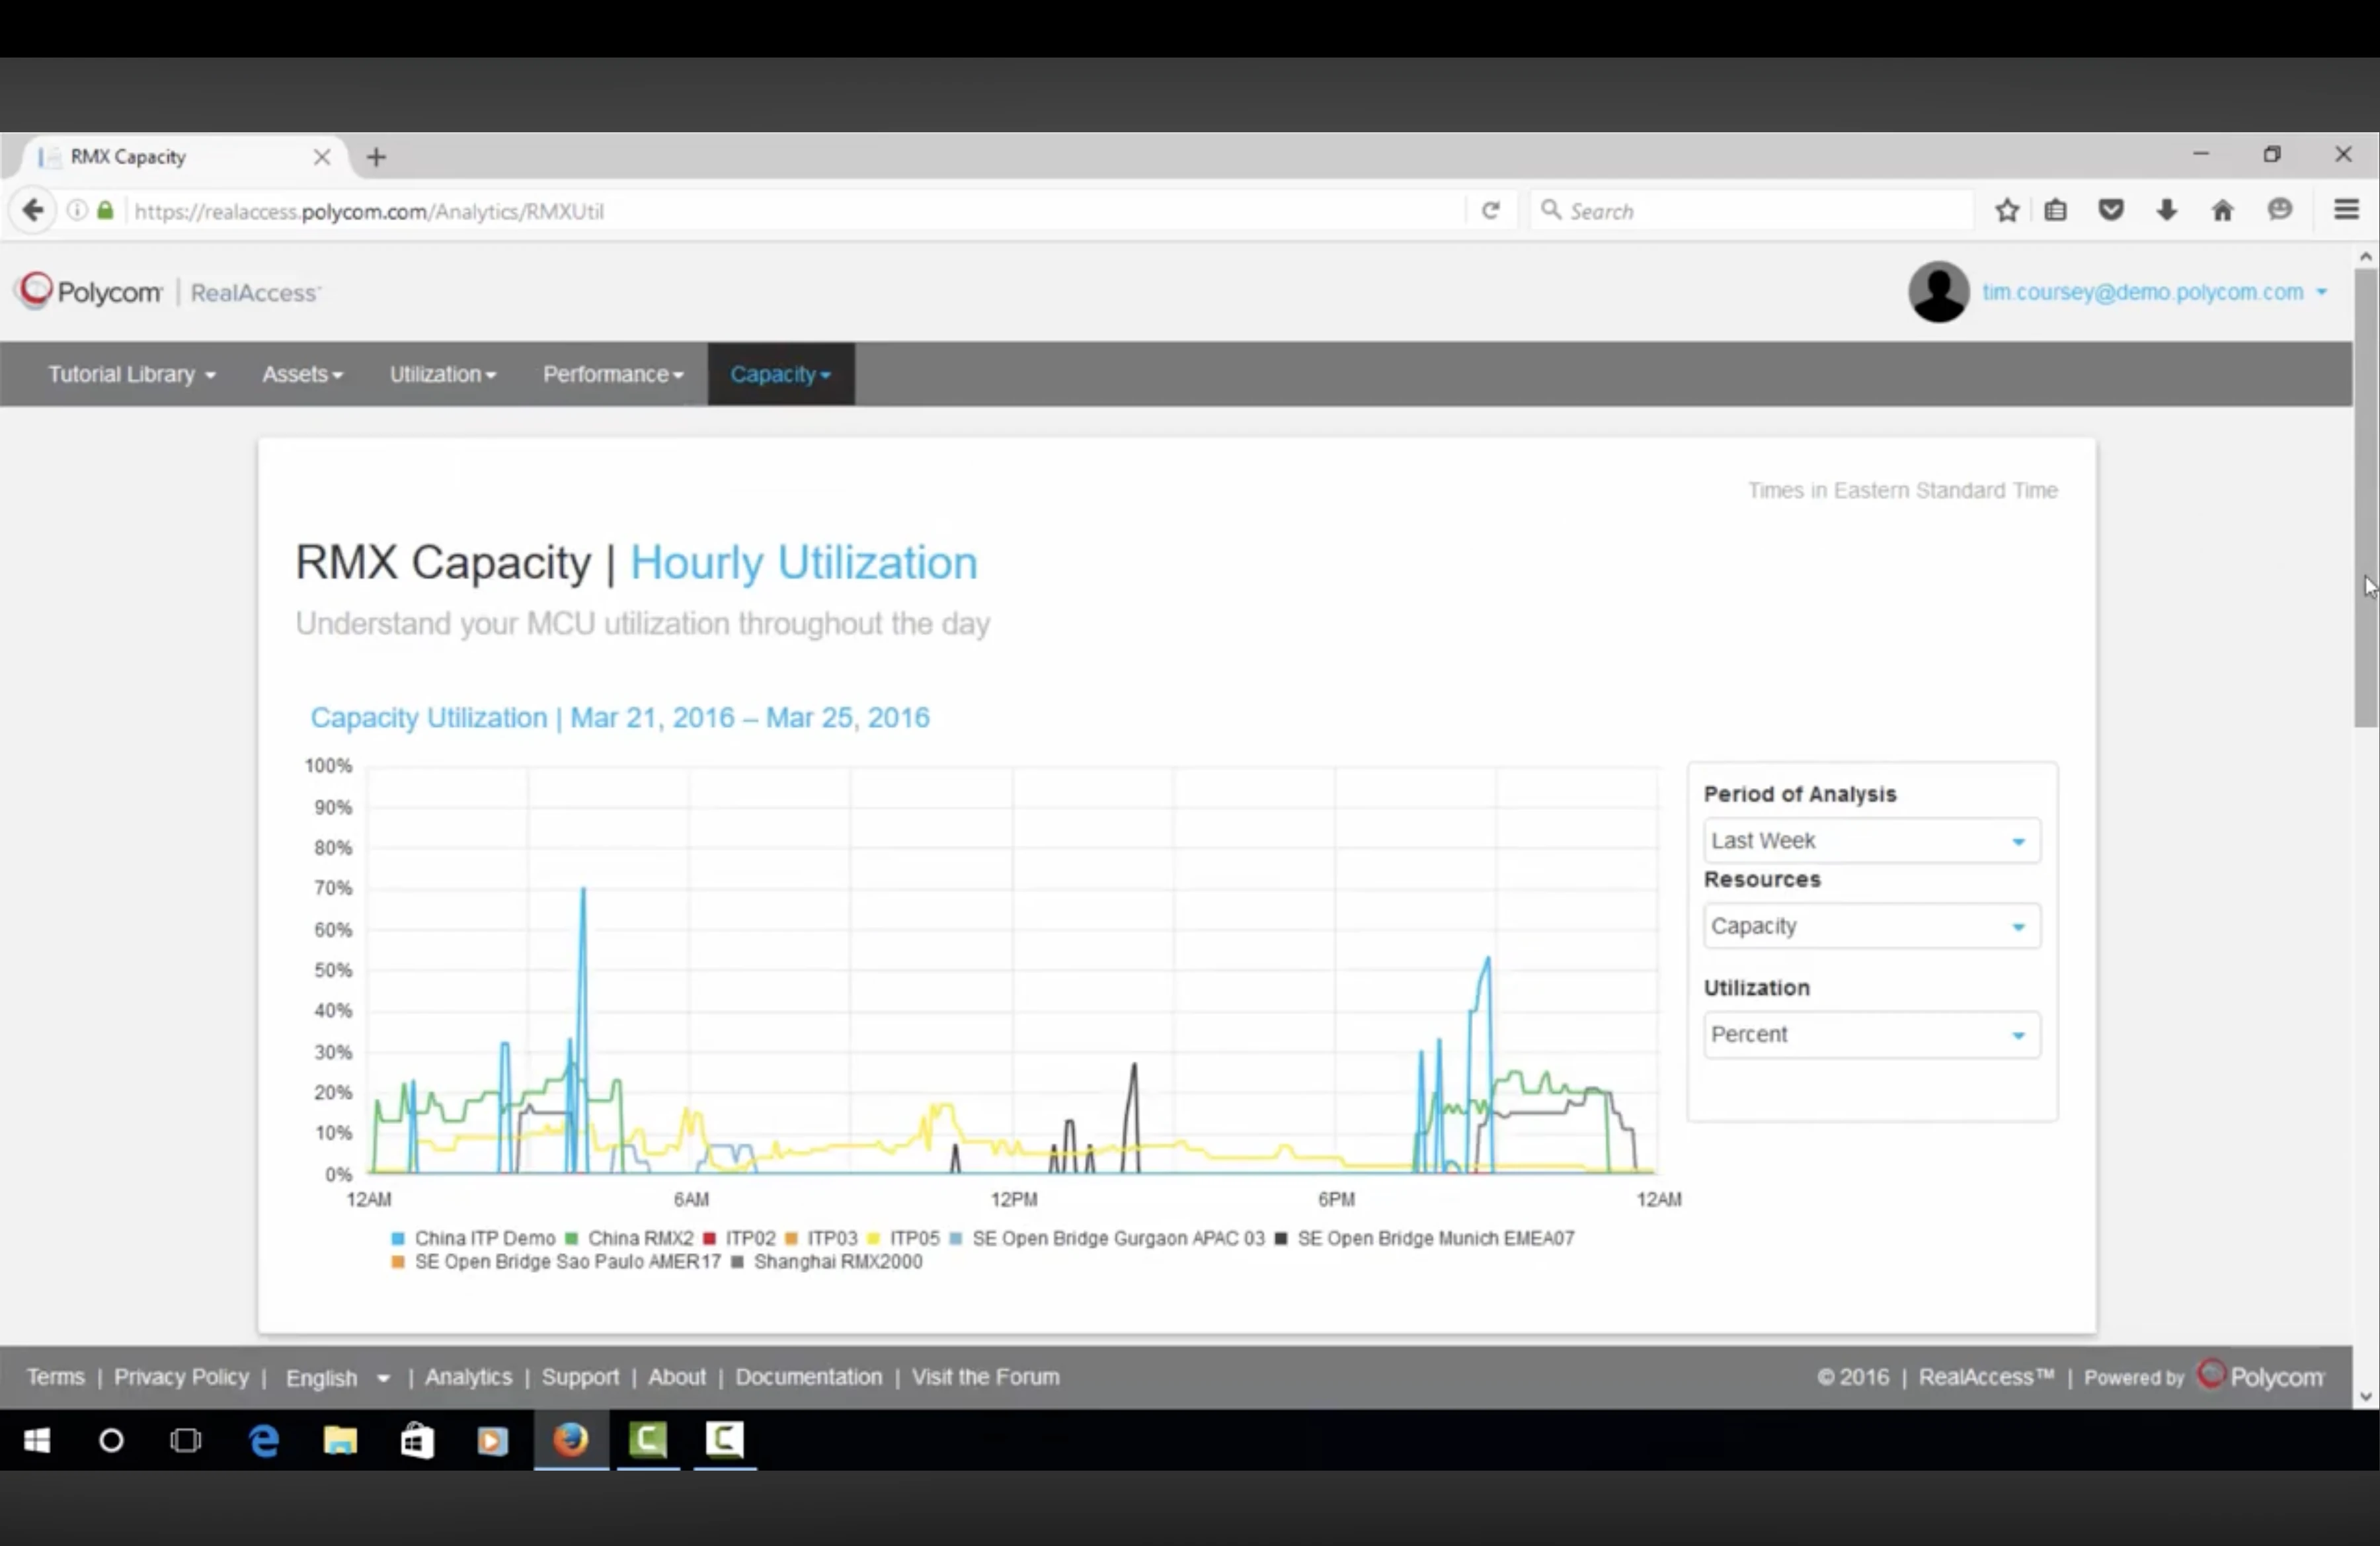Viewport: 2380px width, 1546px height.
Task: Open the Pocket save icon
Action: 2111,211
